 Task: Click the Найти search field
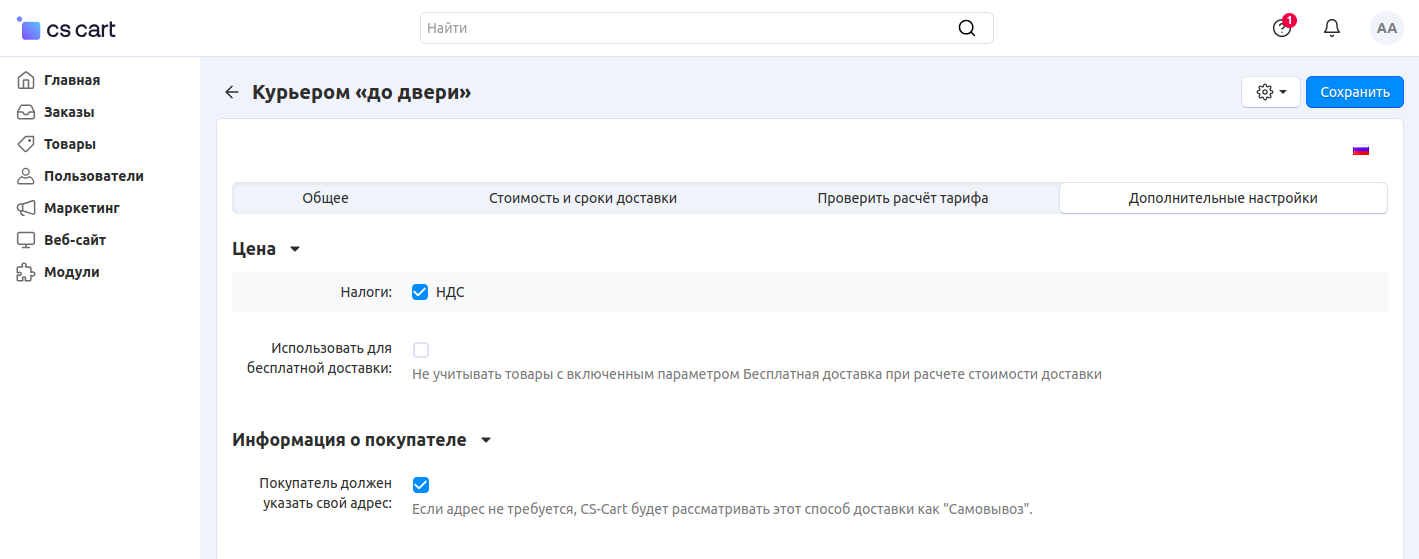click(690, 28)
